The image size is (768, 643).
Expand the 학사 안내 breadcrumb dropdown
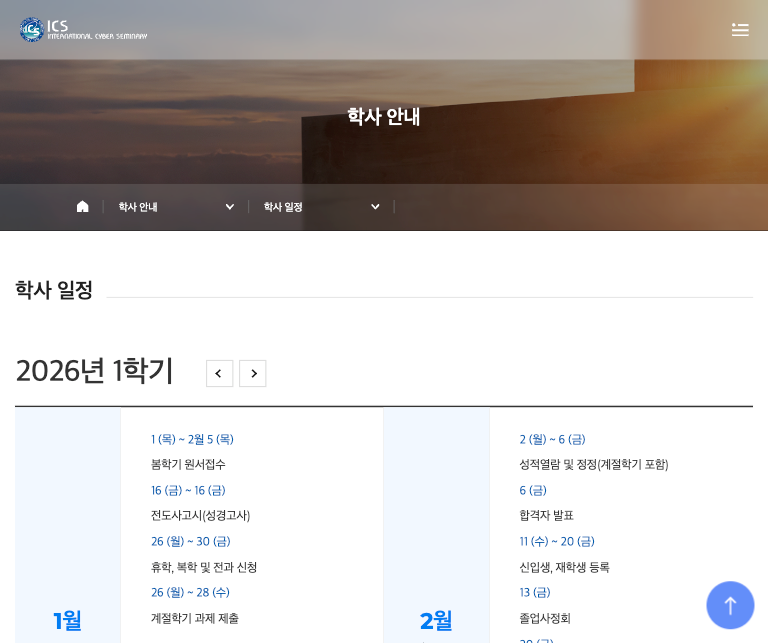(x=176, y=207)
